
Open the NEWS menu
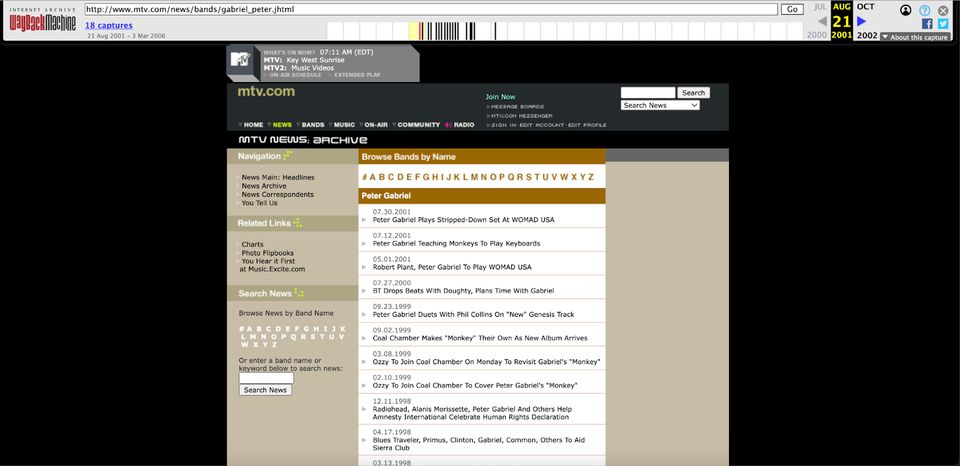coord(282,125)
